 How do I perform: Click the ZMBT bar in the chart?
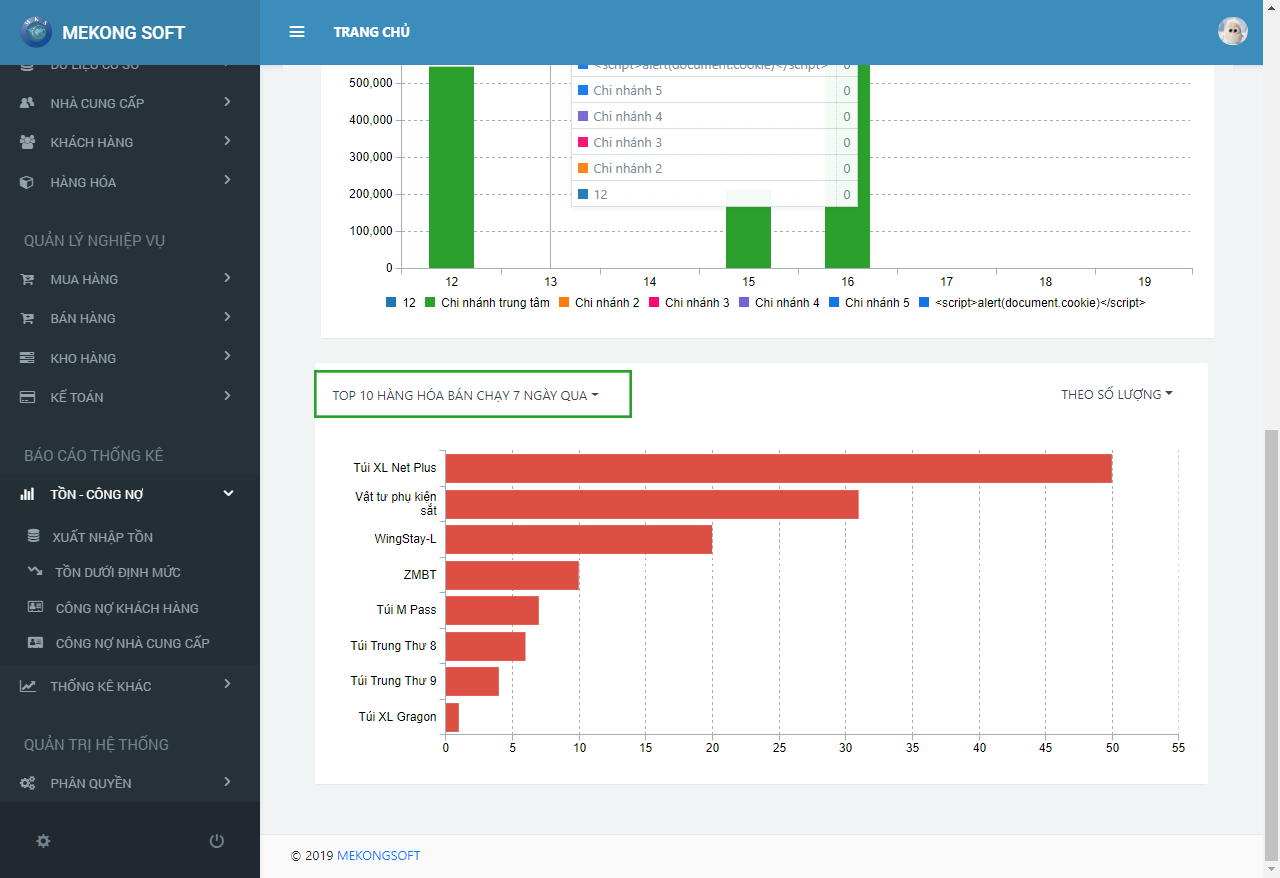tap(512, 575)
